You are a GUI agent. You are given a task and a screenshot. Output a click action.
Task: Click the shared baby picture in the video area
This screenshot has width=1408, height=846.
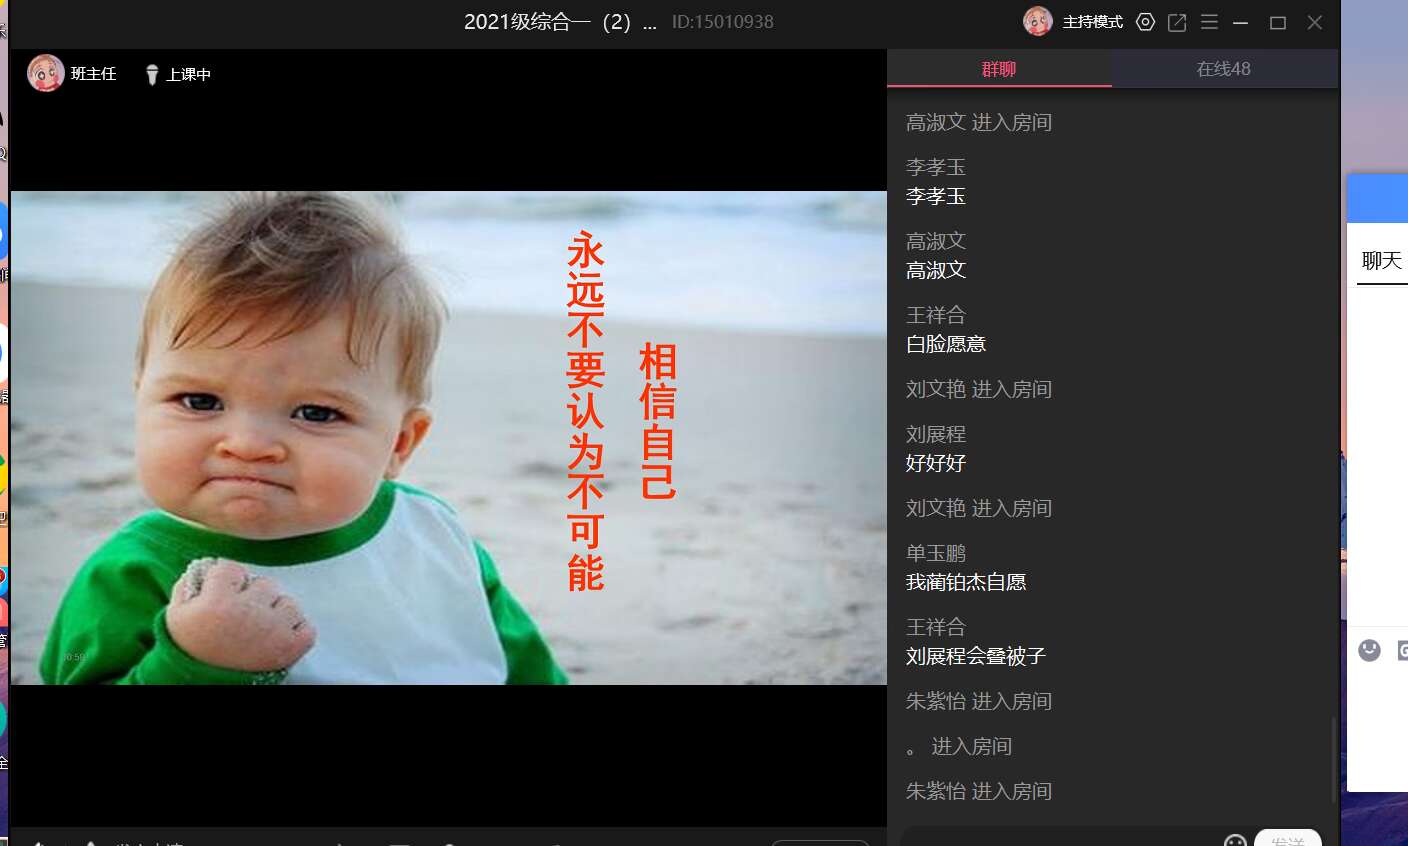click(x=448, y=438)
